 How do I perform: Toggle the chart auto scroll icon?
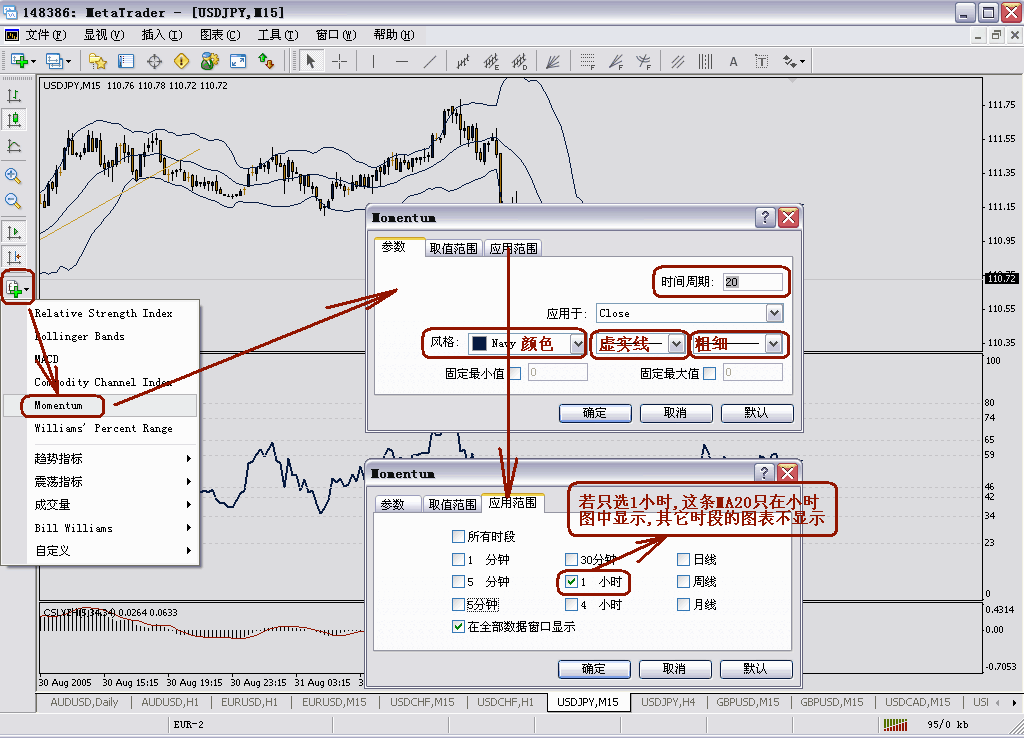[14, 232]
